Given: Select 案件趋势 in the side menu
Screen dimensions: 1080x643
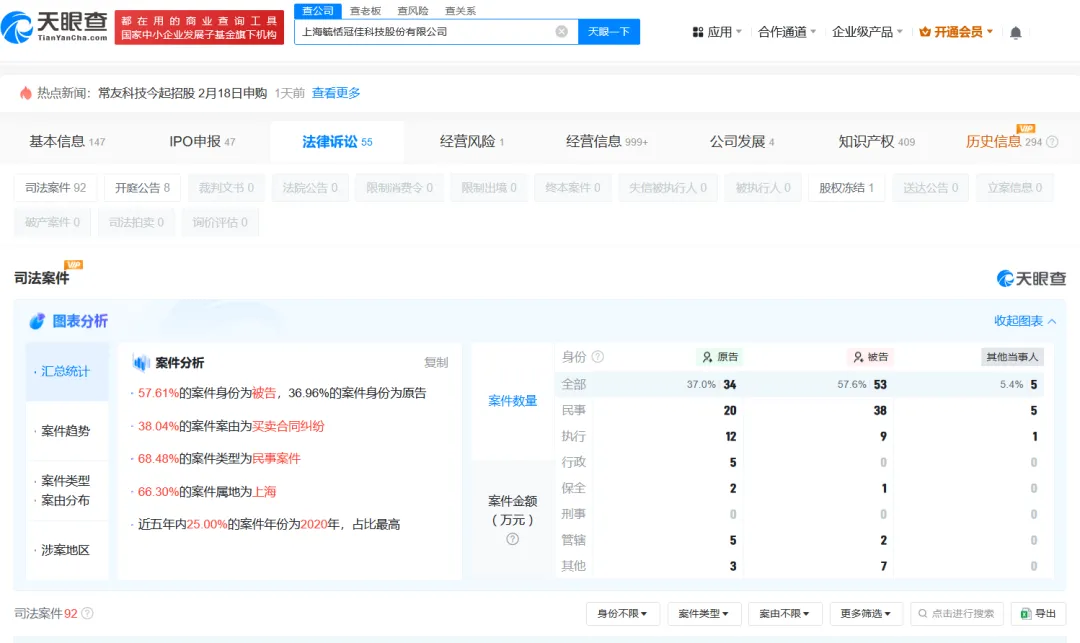Looking at the screenshot, I should tap(67, 431).
